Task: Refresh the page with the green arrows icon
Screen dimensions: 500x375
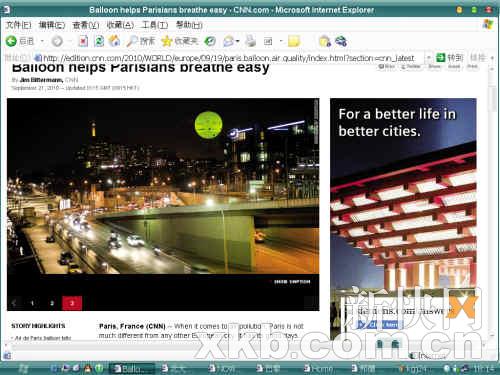Action: pos(99,41)
